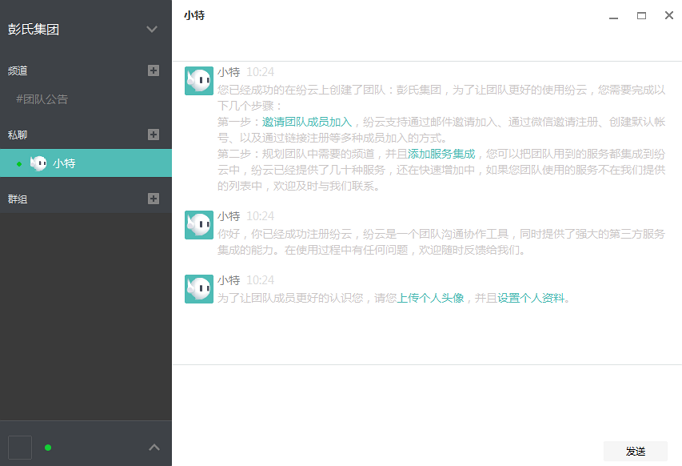Expand the user status menu chevron
The image size is (682, 466).
tap(154, 447)
